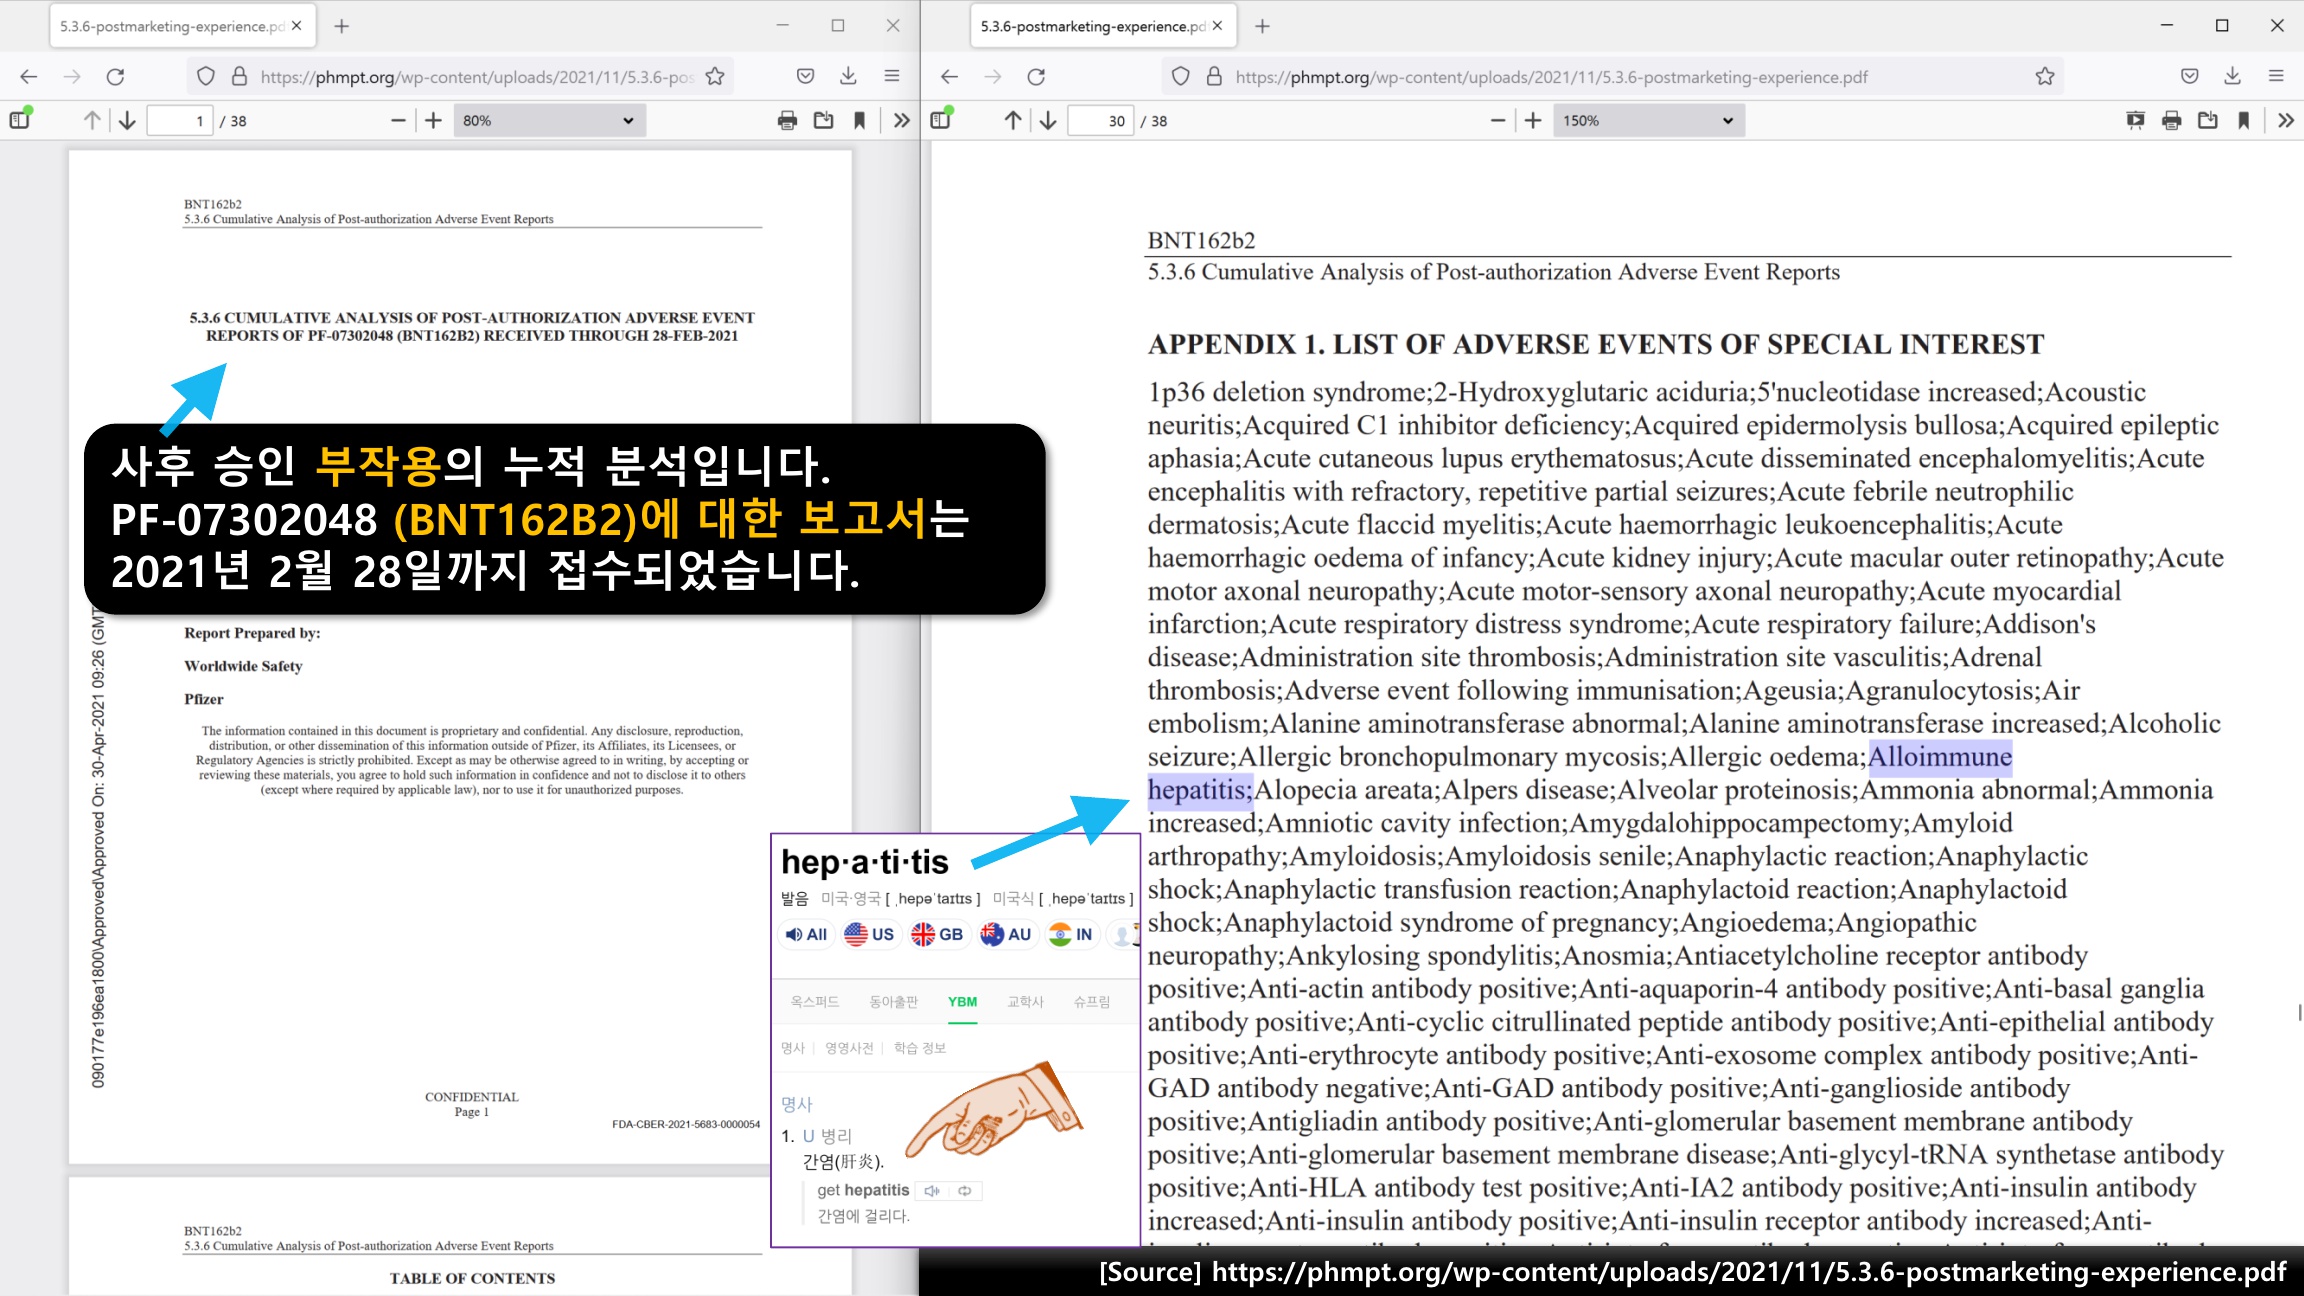Open the 영영사전 section link
Viewport: 2304px width, 1296px height.
point(849,1048)
